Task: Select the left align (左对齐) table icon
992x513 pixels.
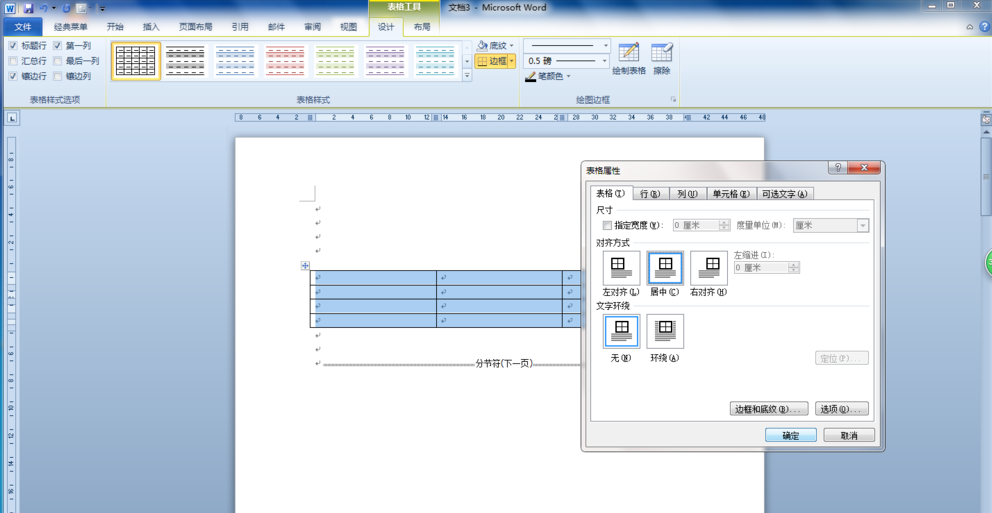Action: click(x=621, y=268)
